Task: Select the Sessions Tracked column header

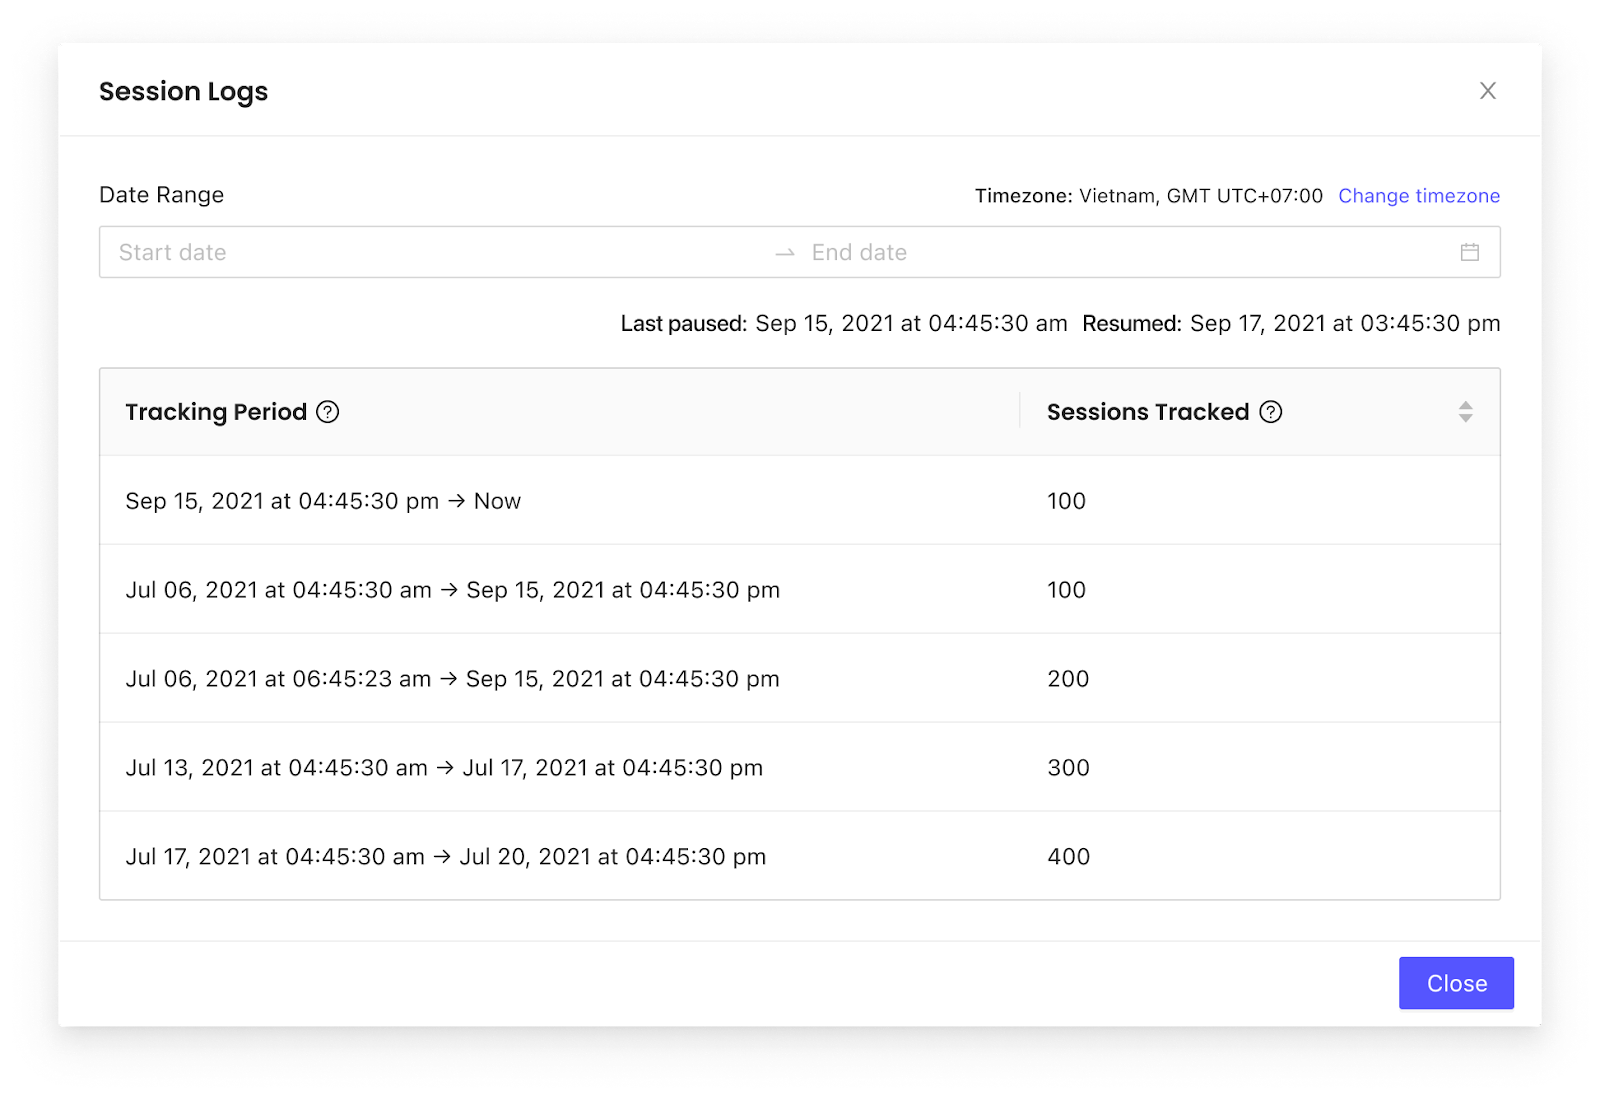Action: pos(1260,412)
